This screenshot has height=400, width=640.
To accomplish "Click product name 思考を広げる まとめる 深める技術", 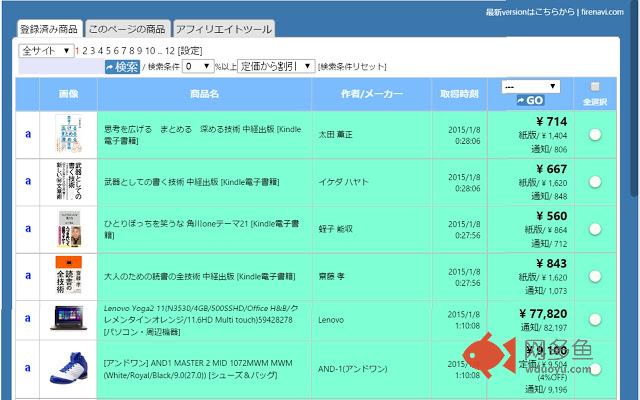I will [202, 135].
